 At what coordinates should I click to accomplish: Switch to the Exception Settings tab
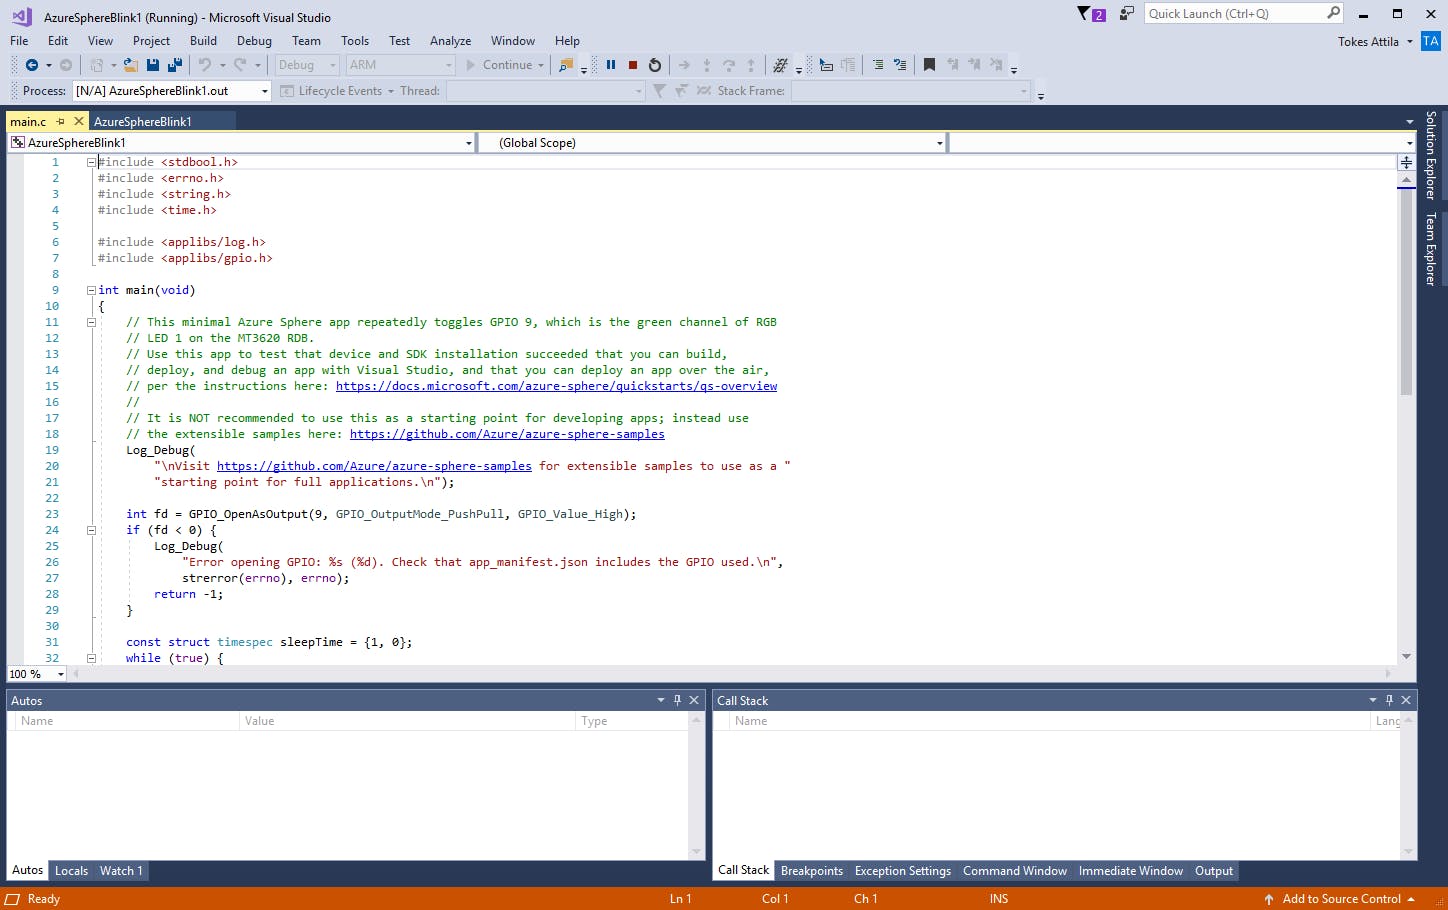(902, 871)
